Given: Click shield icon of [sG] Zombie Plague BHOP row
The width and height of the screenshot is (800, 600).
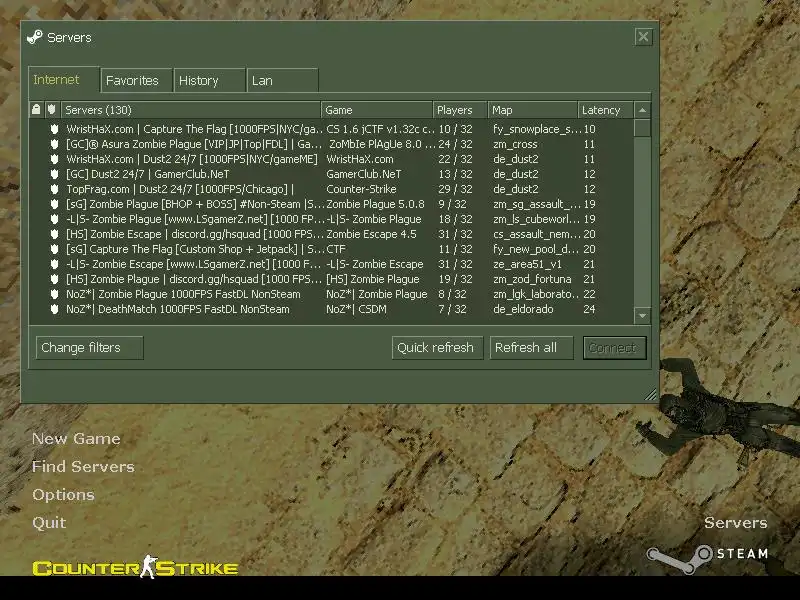Looking at the screenshot, I should pyautogui.click(x=54, y=204).
